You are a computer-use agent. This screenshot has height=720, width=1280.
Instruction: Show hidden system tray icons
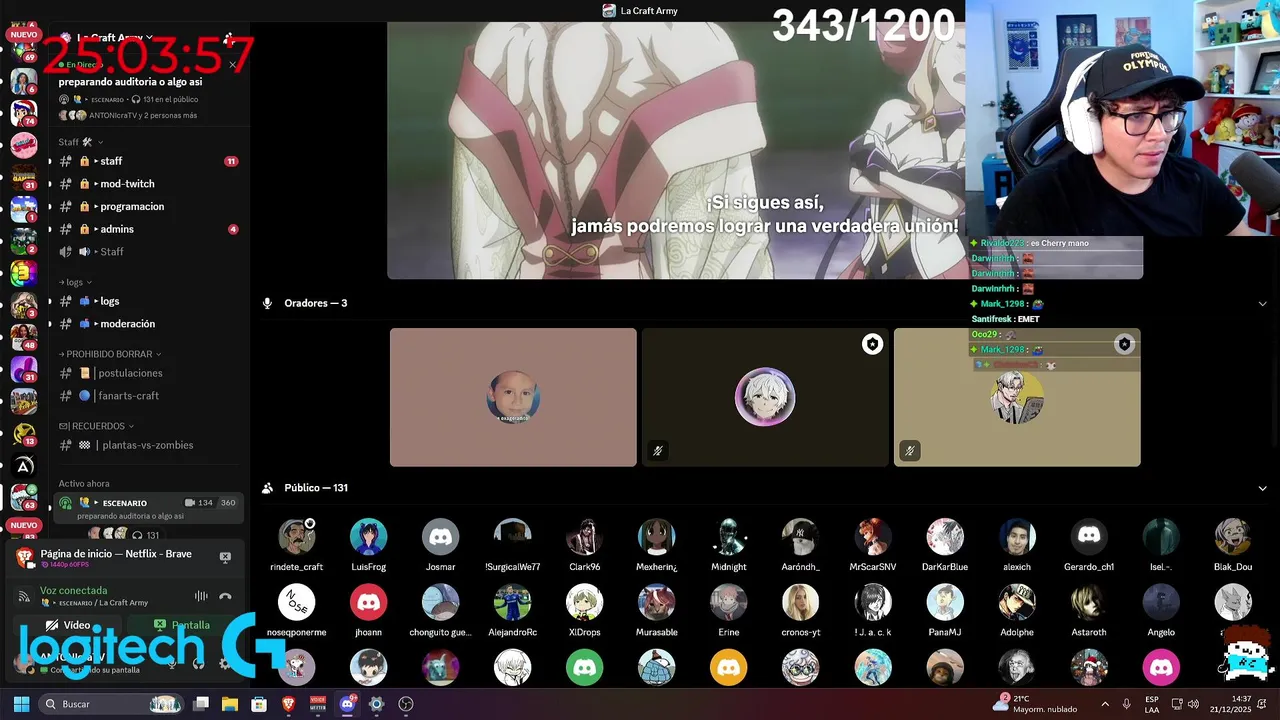coord(1105,704)
